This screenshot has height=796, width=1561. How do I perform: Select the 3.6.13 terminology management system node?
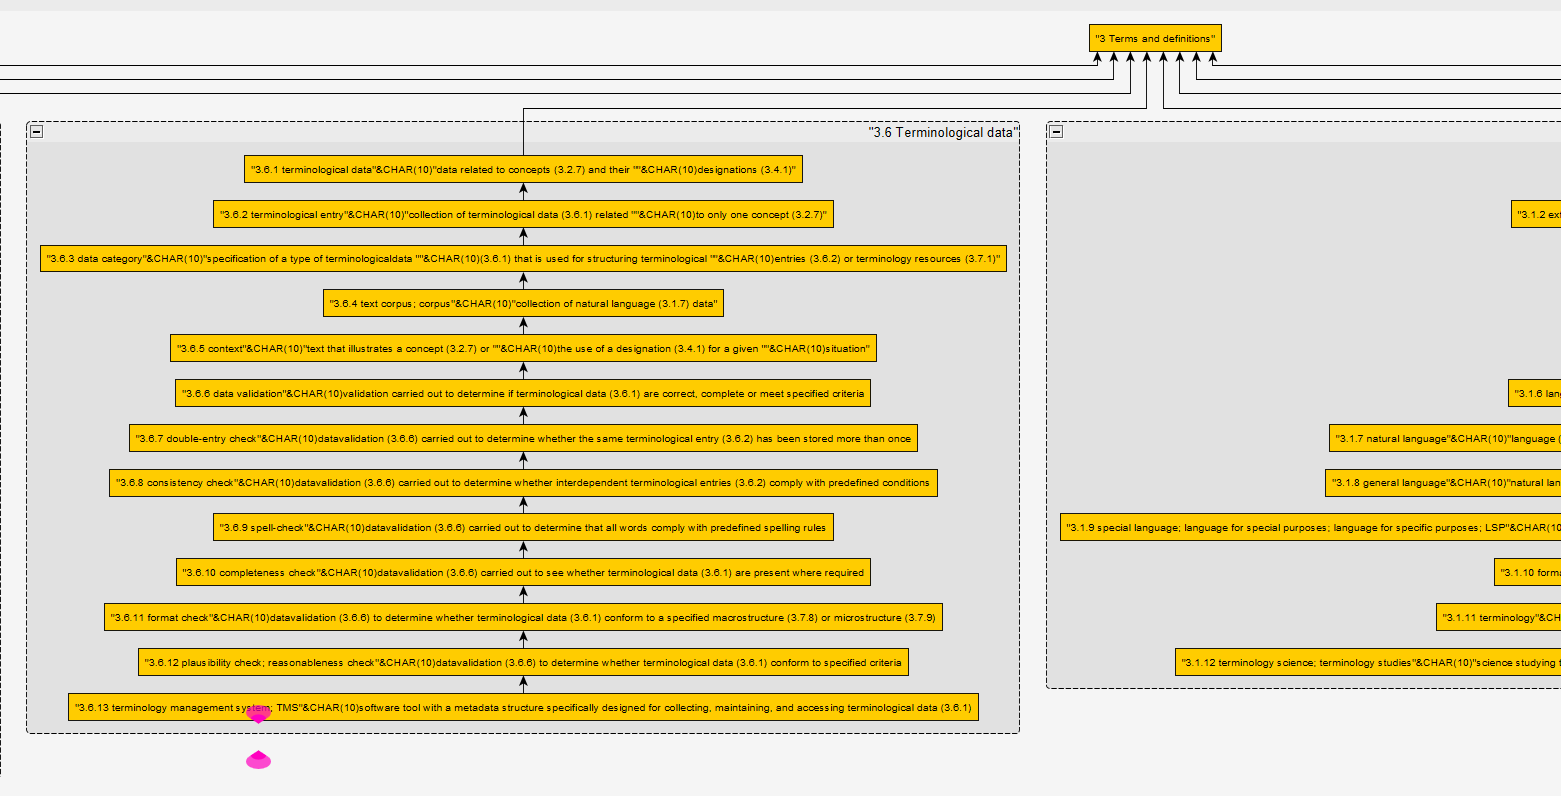(x=523, y=708)
